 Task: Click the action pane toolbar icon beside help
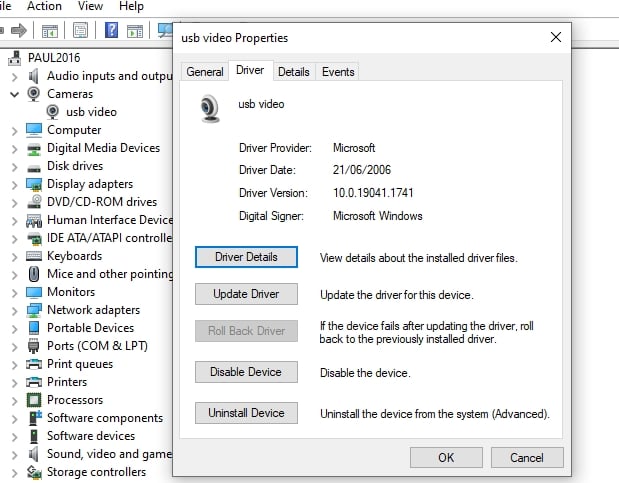pos(135,31)
